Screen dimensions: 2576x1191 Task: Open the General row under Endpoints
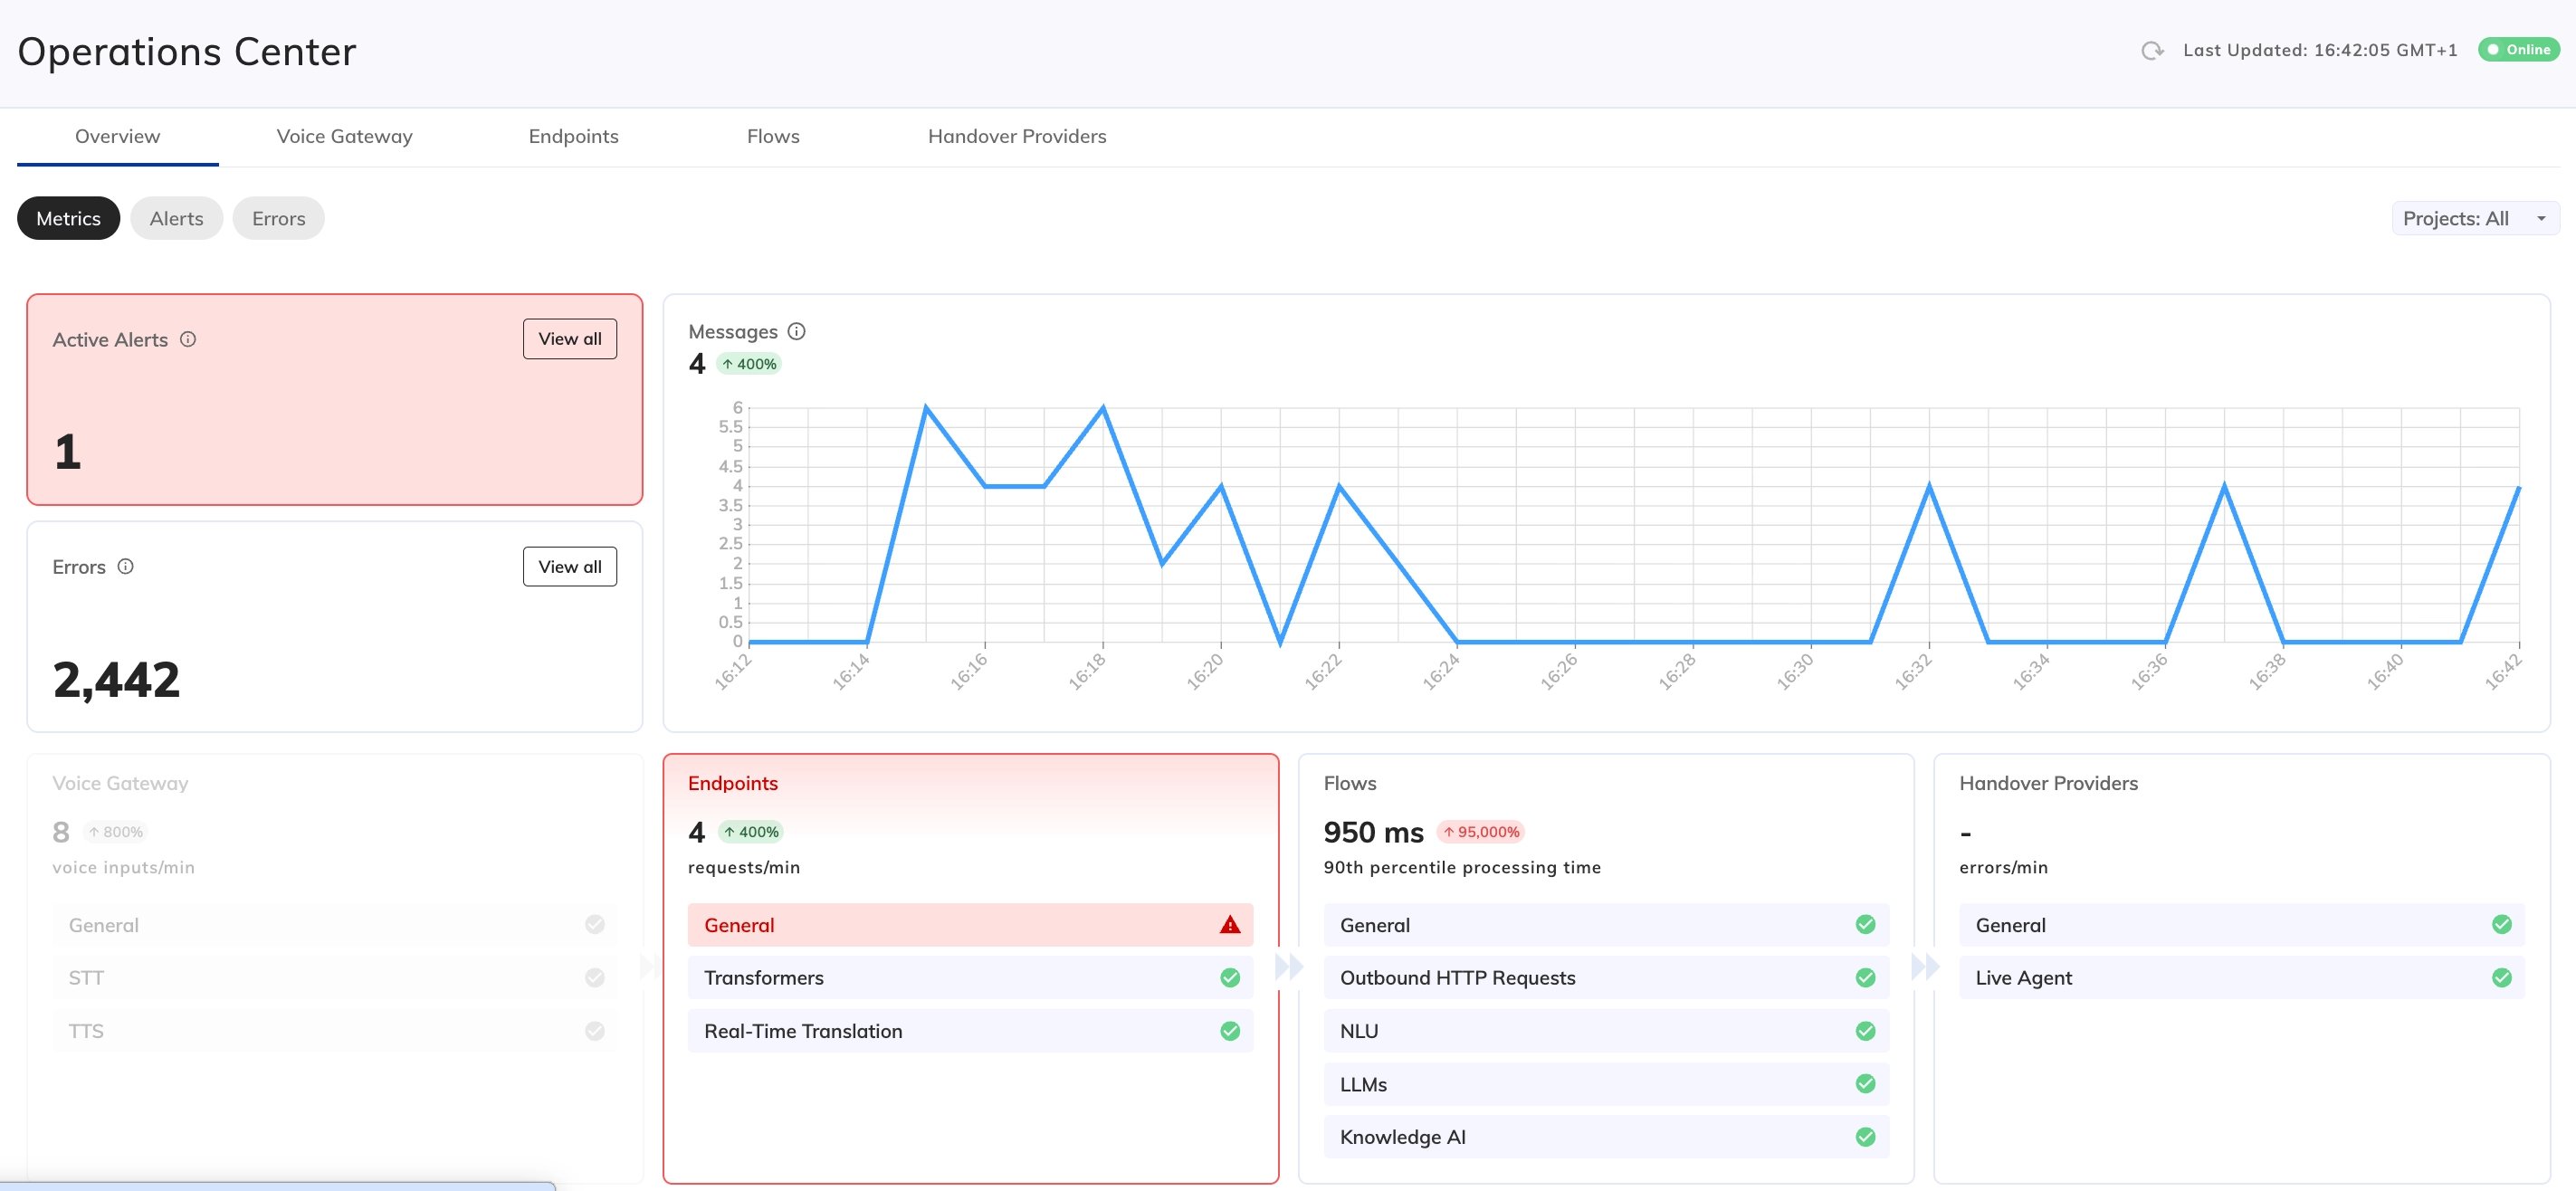[970, 925]
